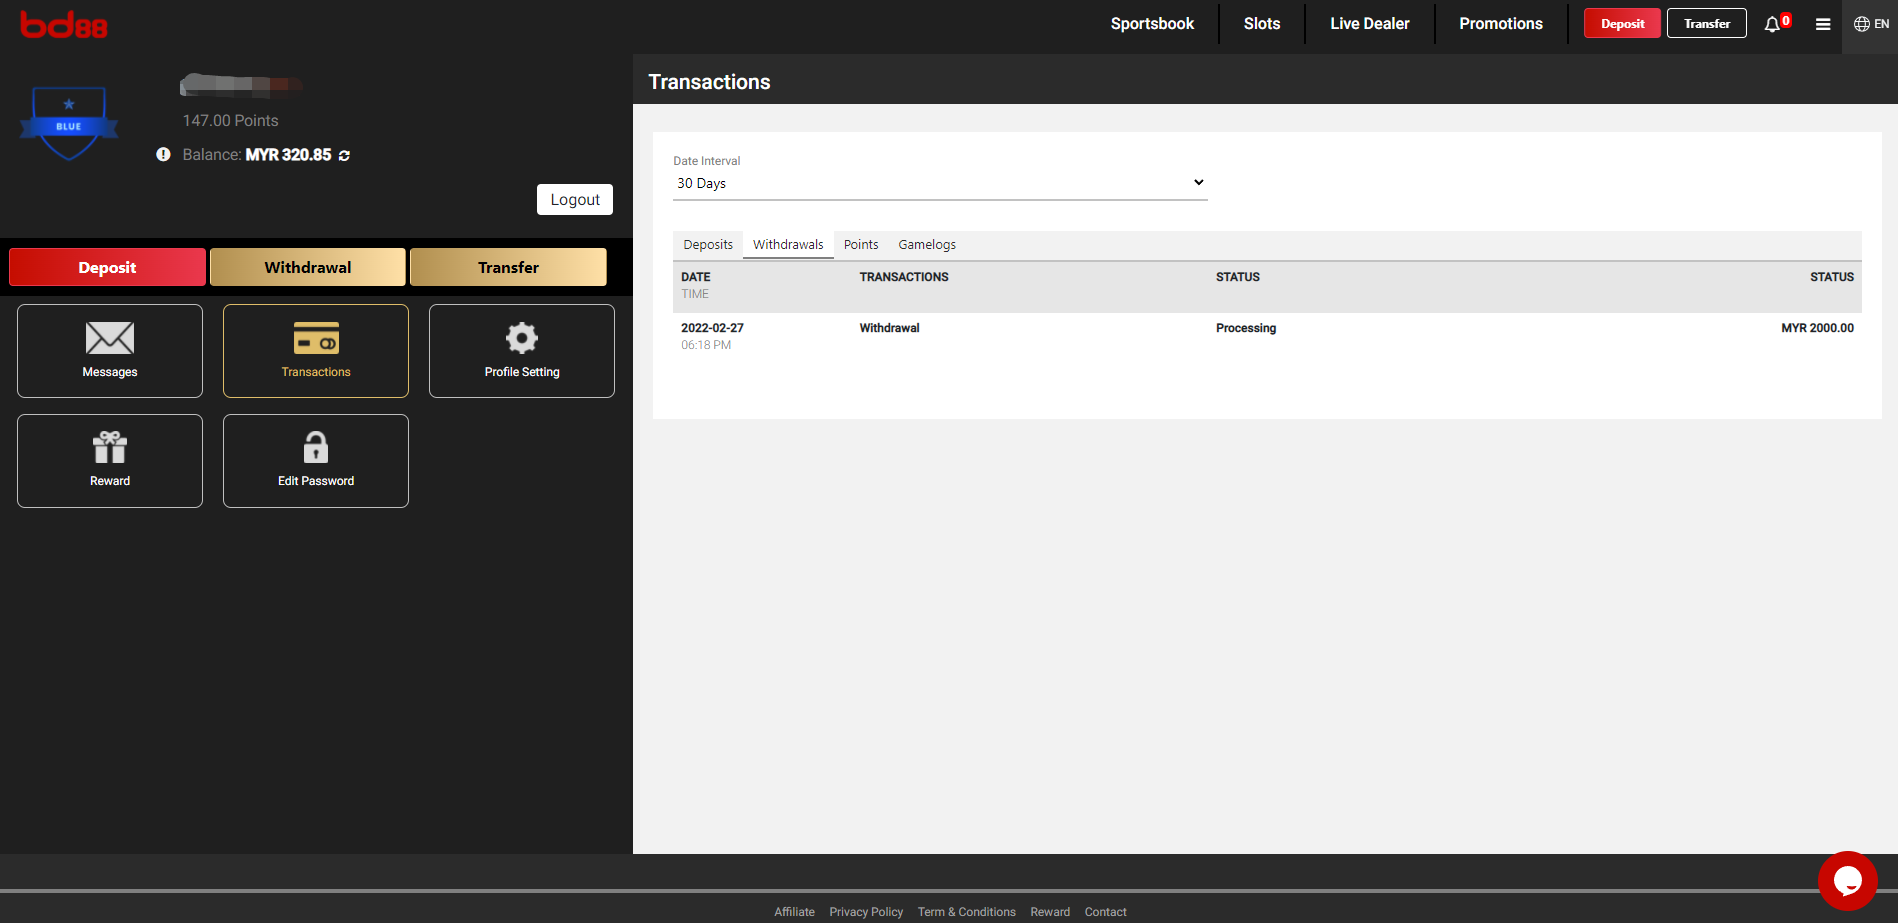Open the hamburger menu icon
Screen dimensions: 1898x923
point(1823,24)
